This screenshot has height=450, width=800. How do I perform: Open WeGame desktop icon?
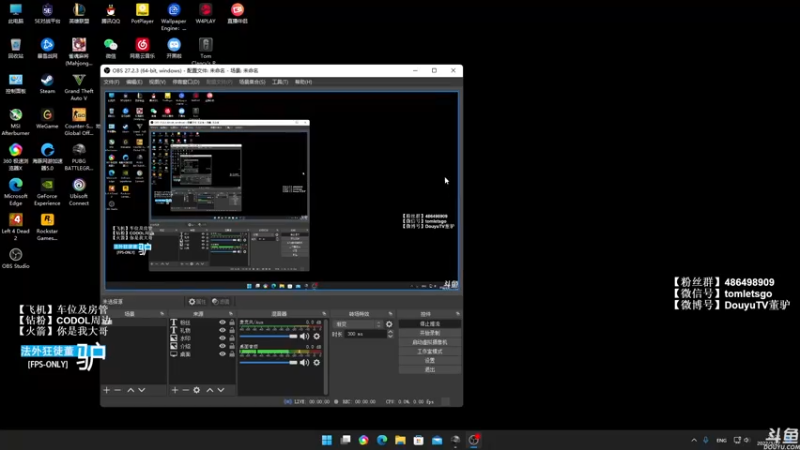click(x=47, y=119)
